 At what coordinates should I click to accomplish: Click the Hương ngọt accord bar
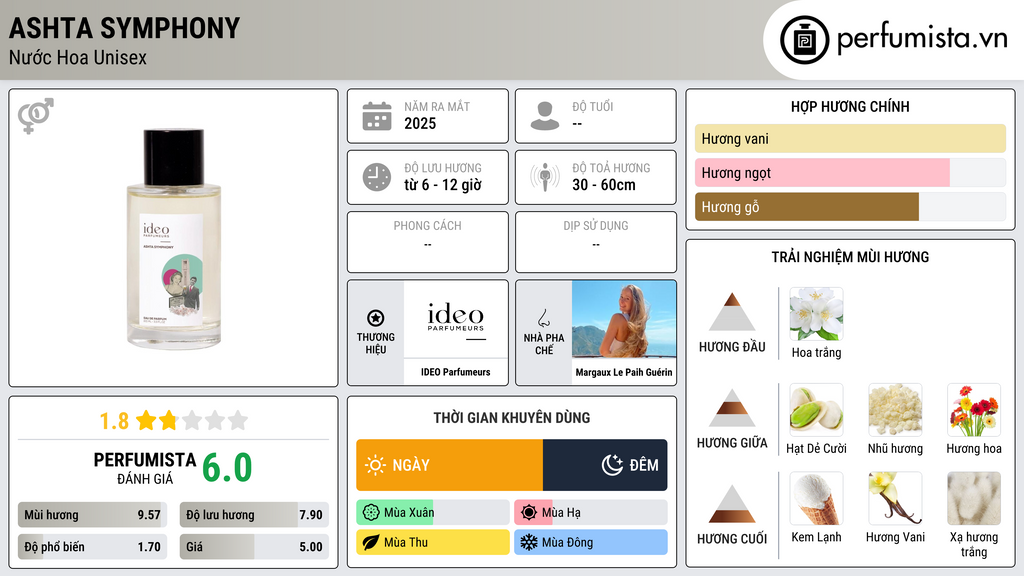850,172
